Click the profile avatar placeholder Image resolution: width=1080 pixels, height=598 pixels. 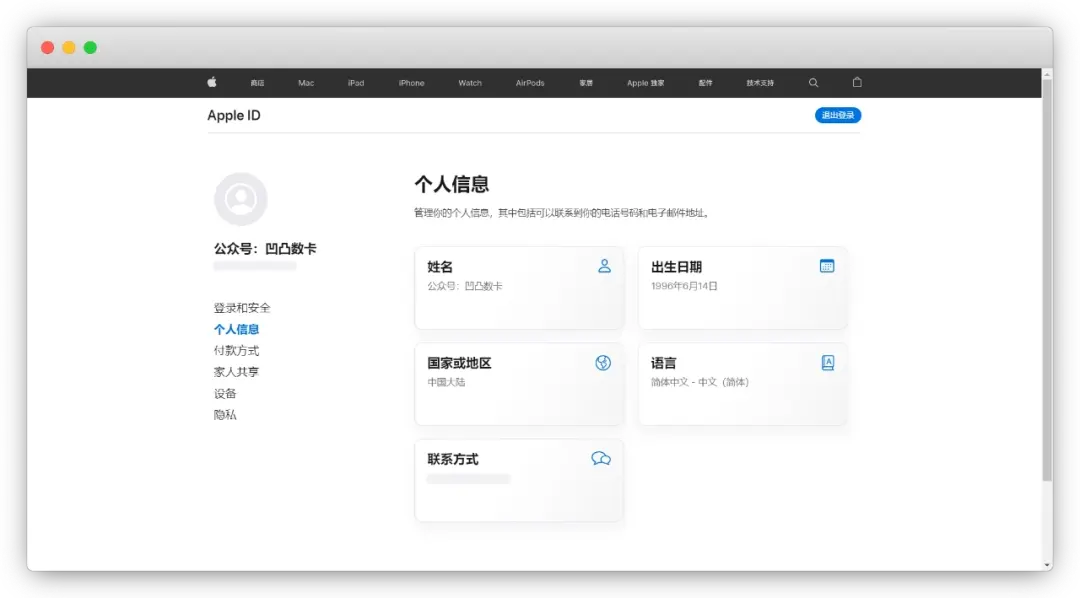point(240,199)
